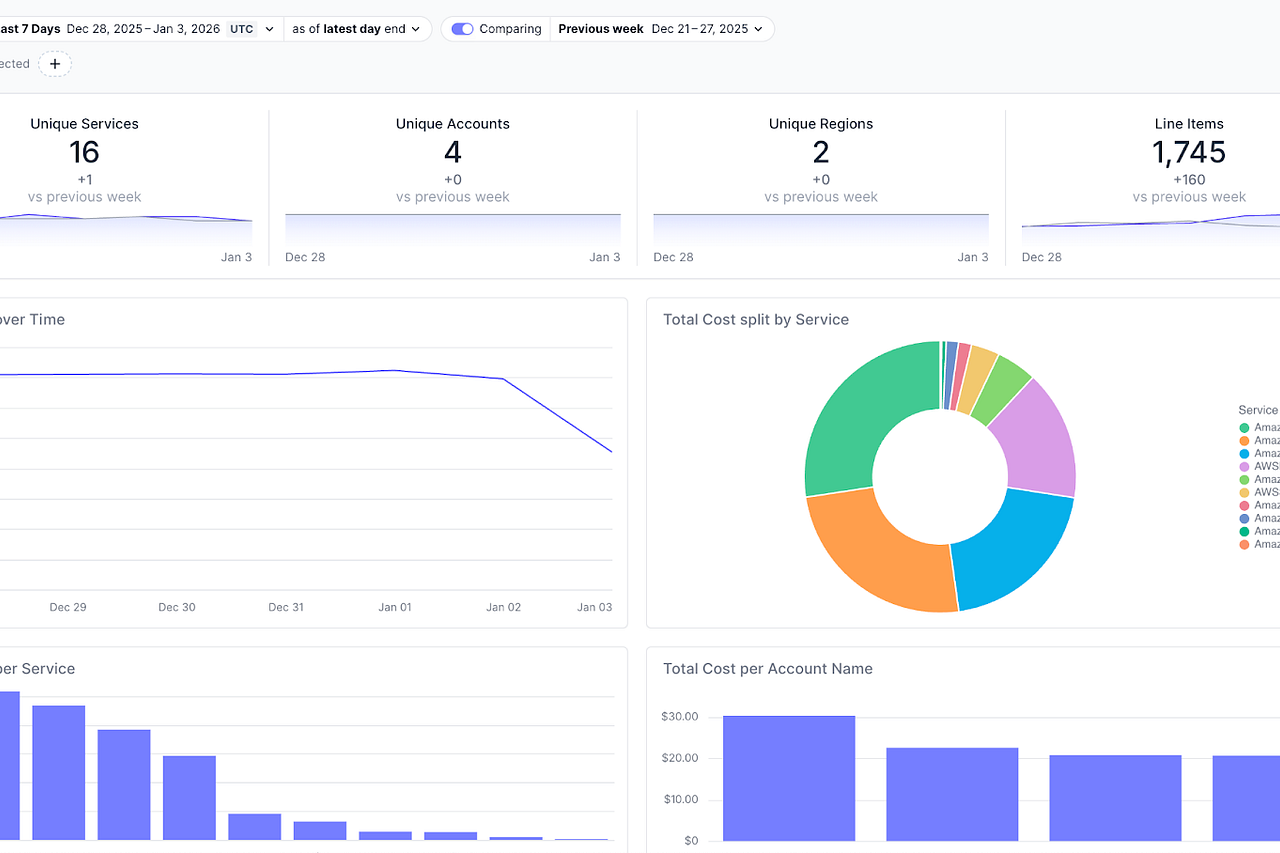Click the Line Items card title
This screenshot has width=1280, height=853.
pos(1189,124)
